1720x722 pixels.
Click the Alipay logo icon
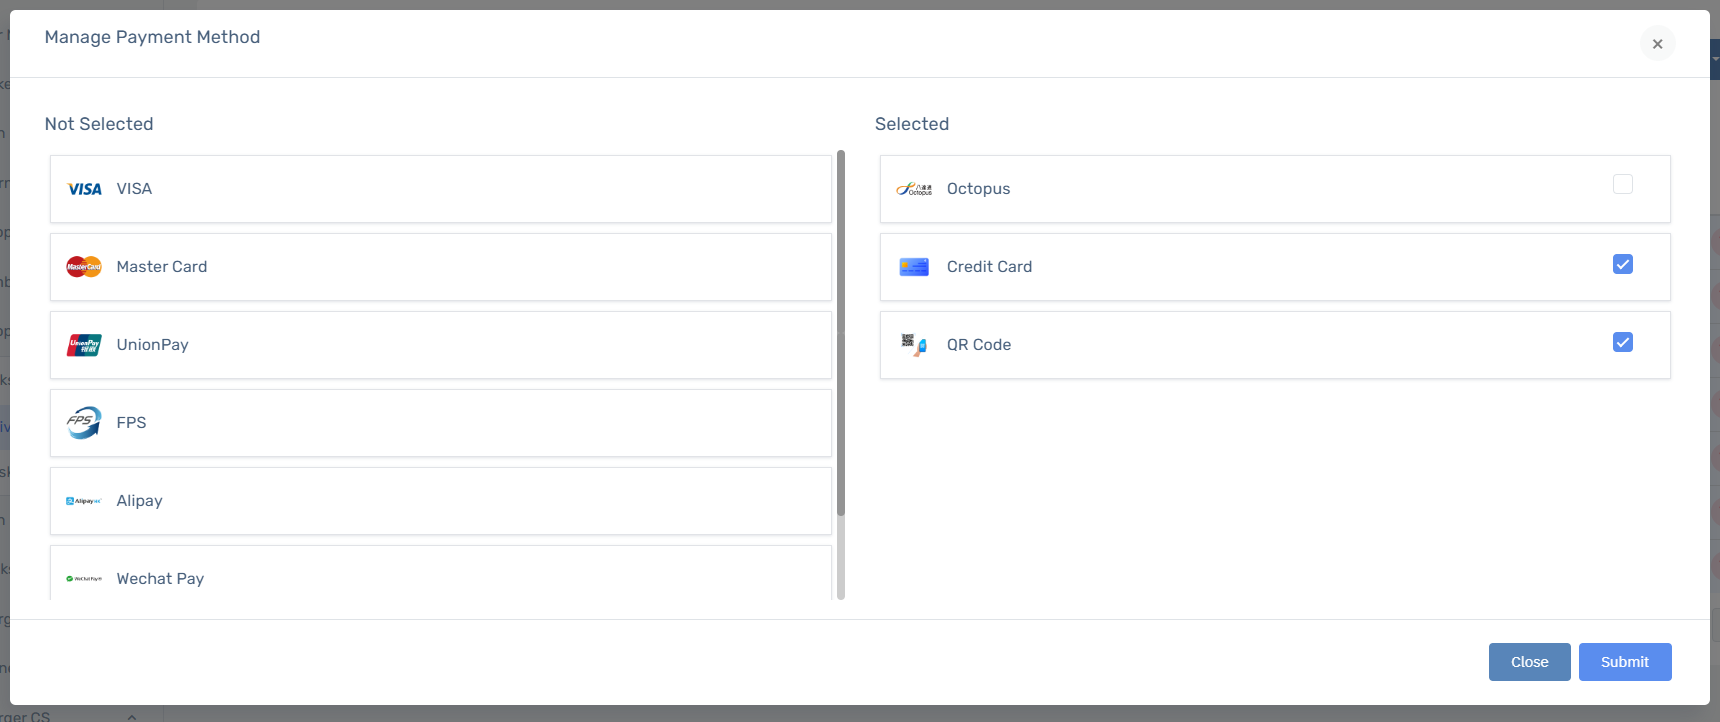click(84, 501)
